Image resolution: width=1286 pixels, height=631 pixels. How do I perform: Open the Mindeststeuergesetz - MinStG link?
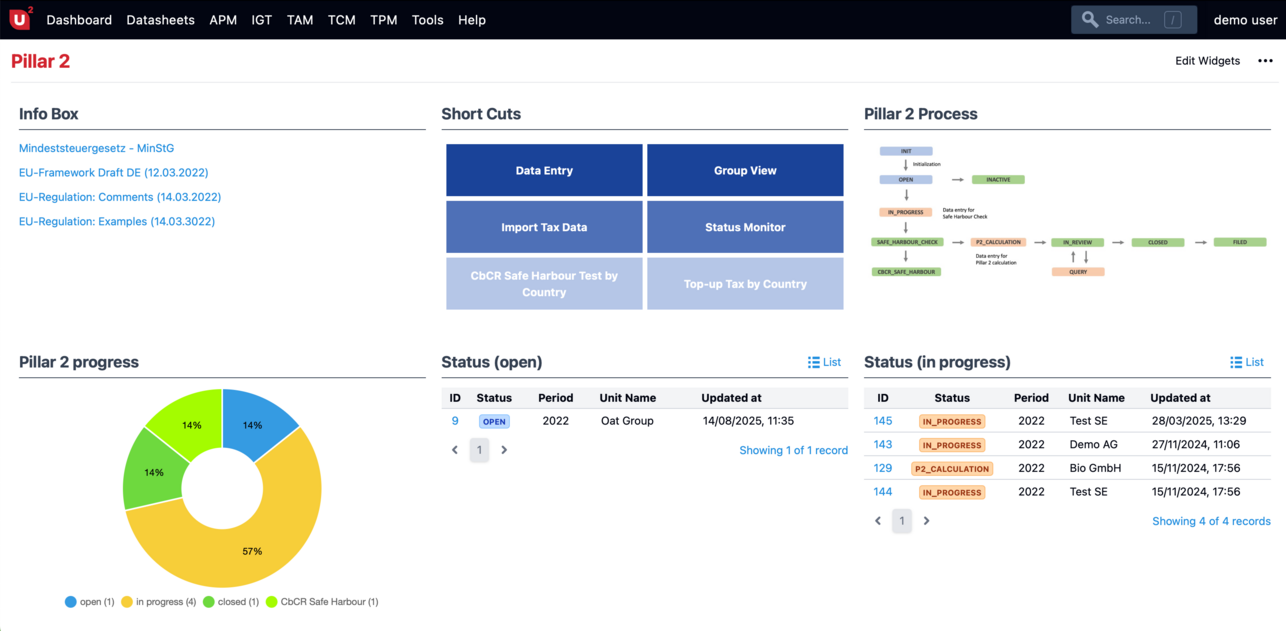pos(96,148)
